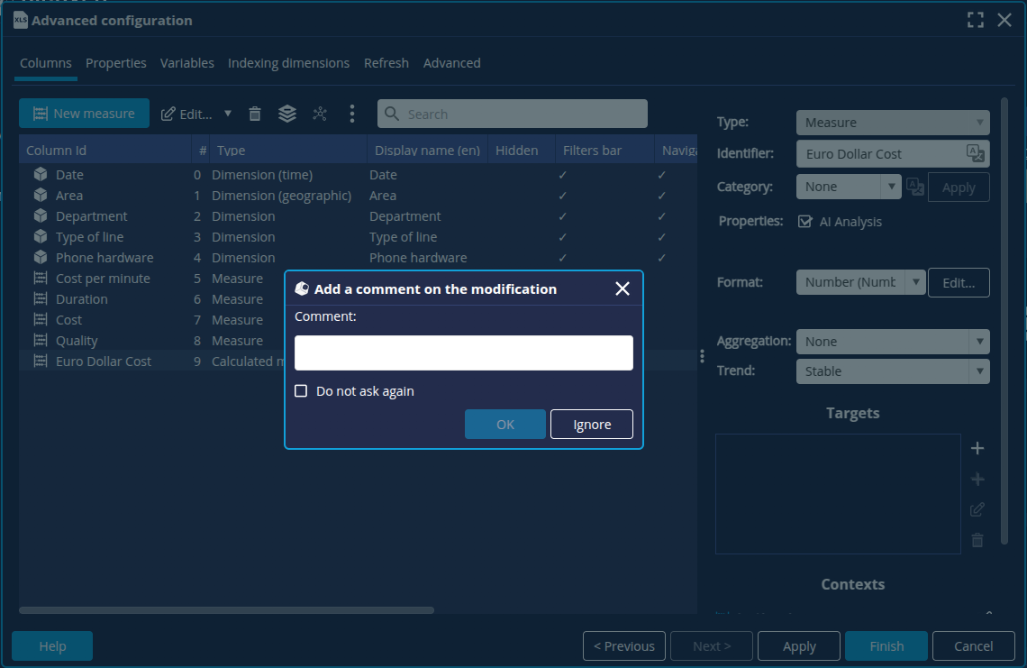Open the Variables tab
The image size is (1027, 668).
[x=187, y=63]
